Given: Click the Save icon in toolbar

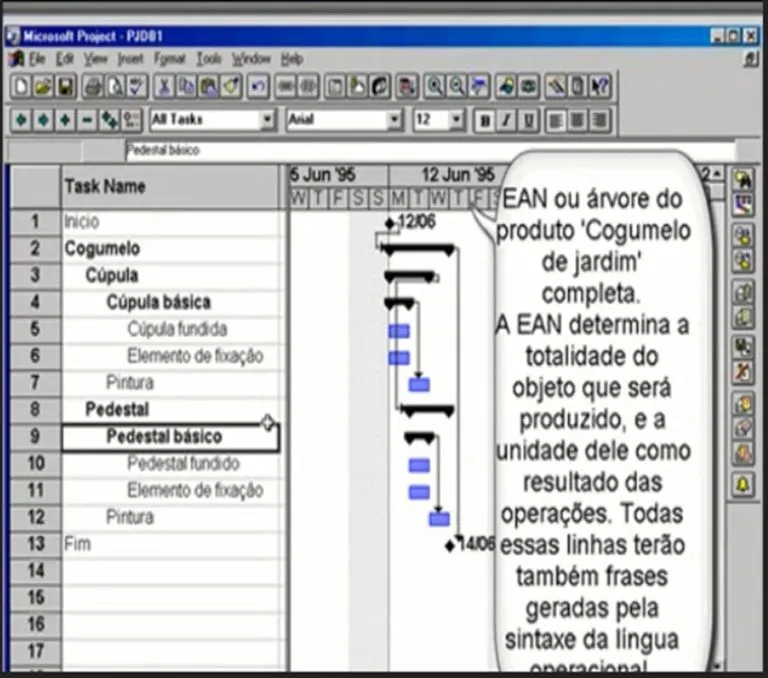Looking at the screenshot, I should pyautogui.click(x=65, y=87).
